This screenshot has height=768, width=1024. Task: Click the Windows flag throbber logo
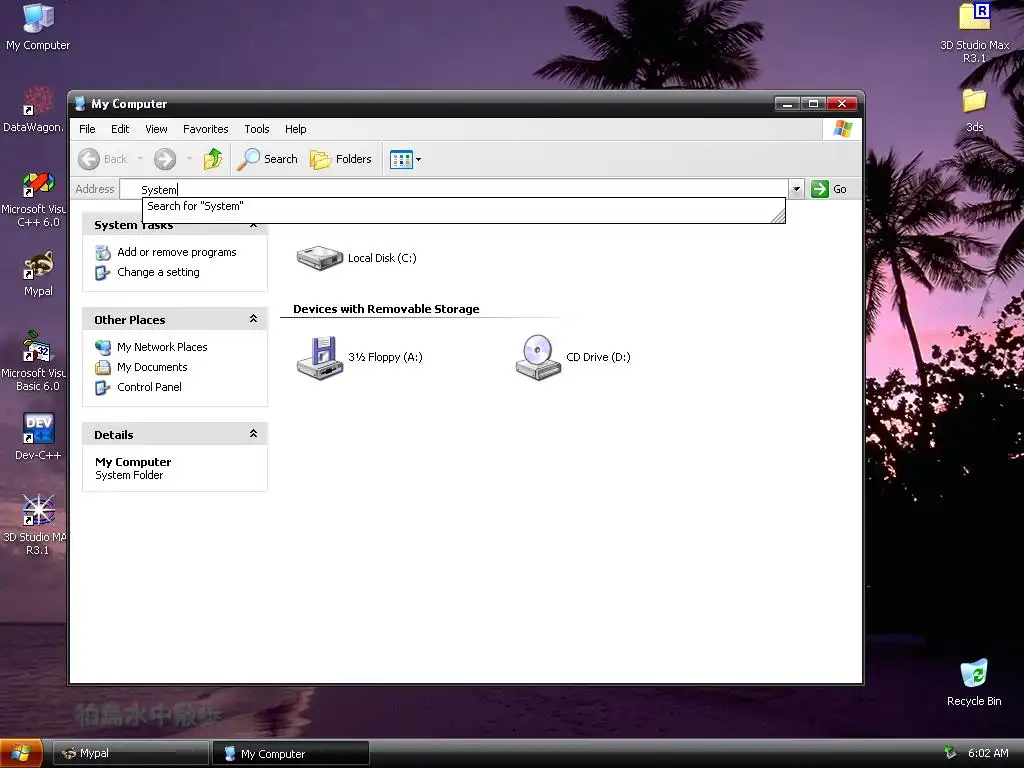click(842, 129)
